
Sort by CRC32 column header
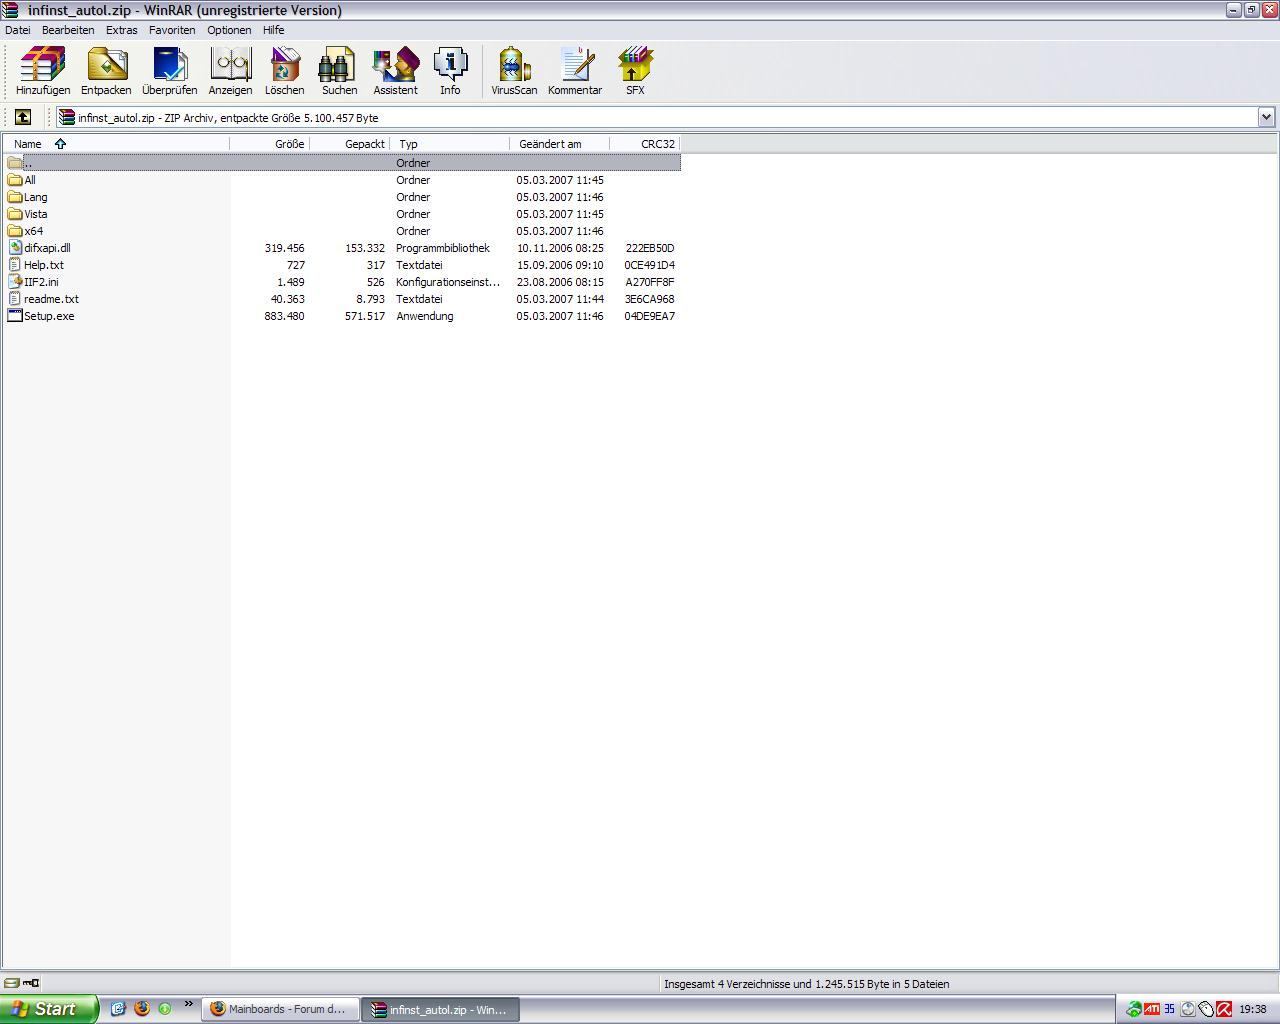click(x=645, y=144)
